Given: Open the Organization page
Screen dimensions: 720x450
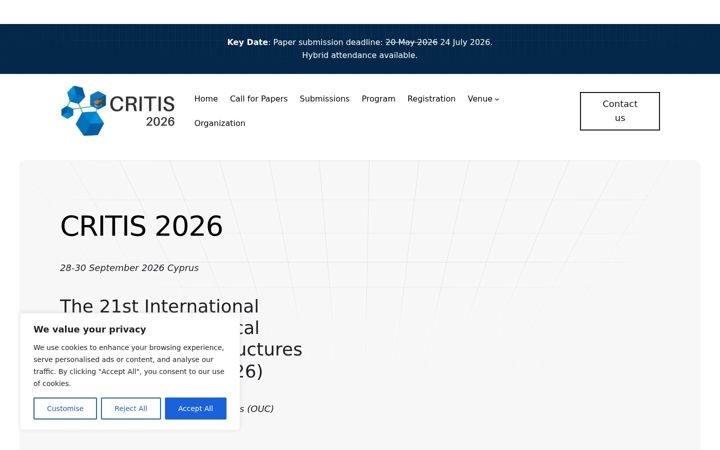Looking at the screenshot, I should click(219, 123).
